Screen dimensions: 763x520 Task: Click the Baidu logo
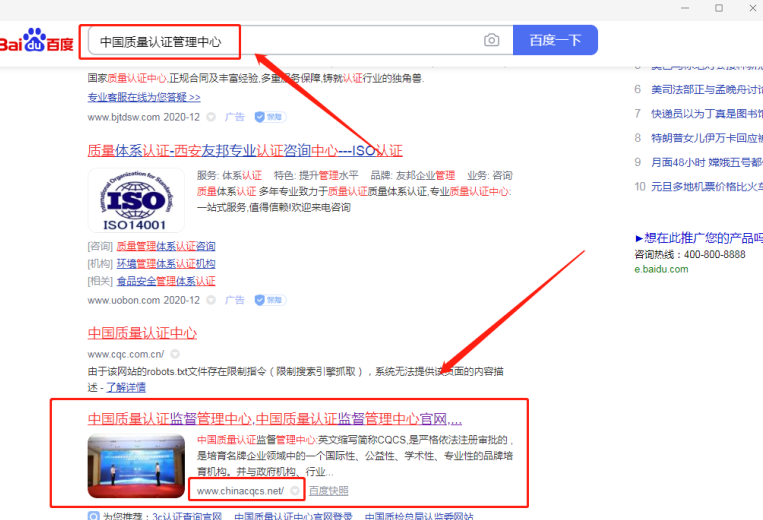tap(36, 40)
